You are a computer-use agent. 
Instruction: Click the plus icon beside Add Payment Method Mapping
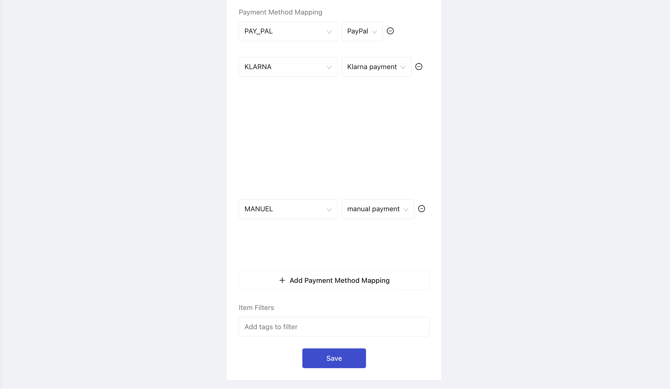click(282, 280)
